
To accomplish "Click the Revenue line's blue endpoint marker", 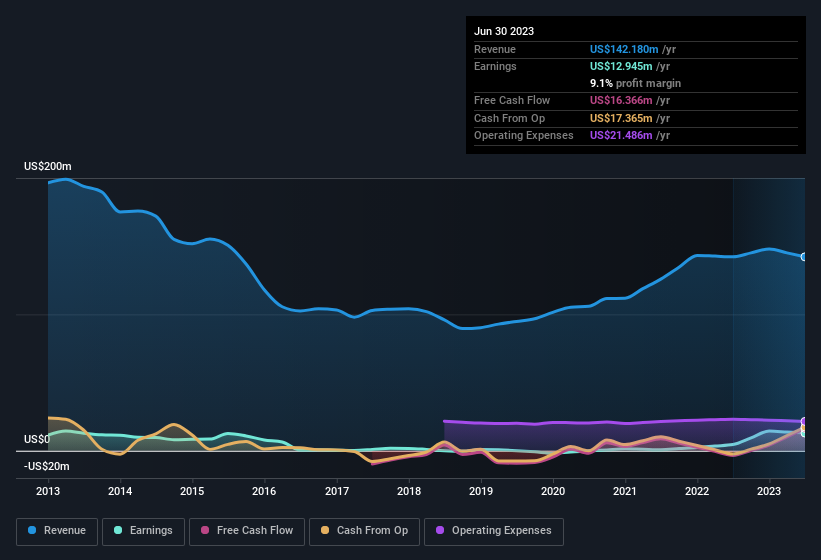I will [803, 257].
